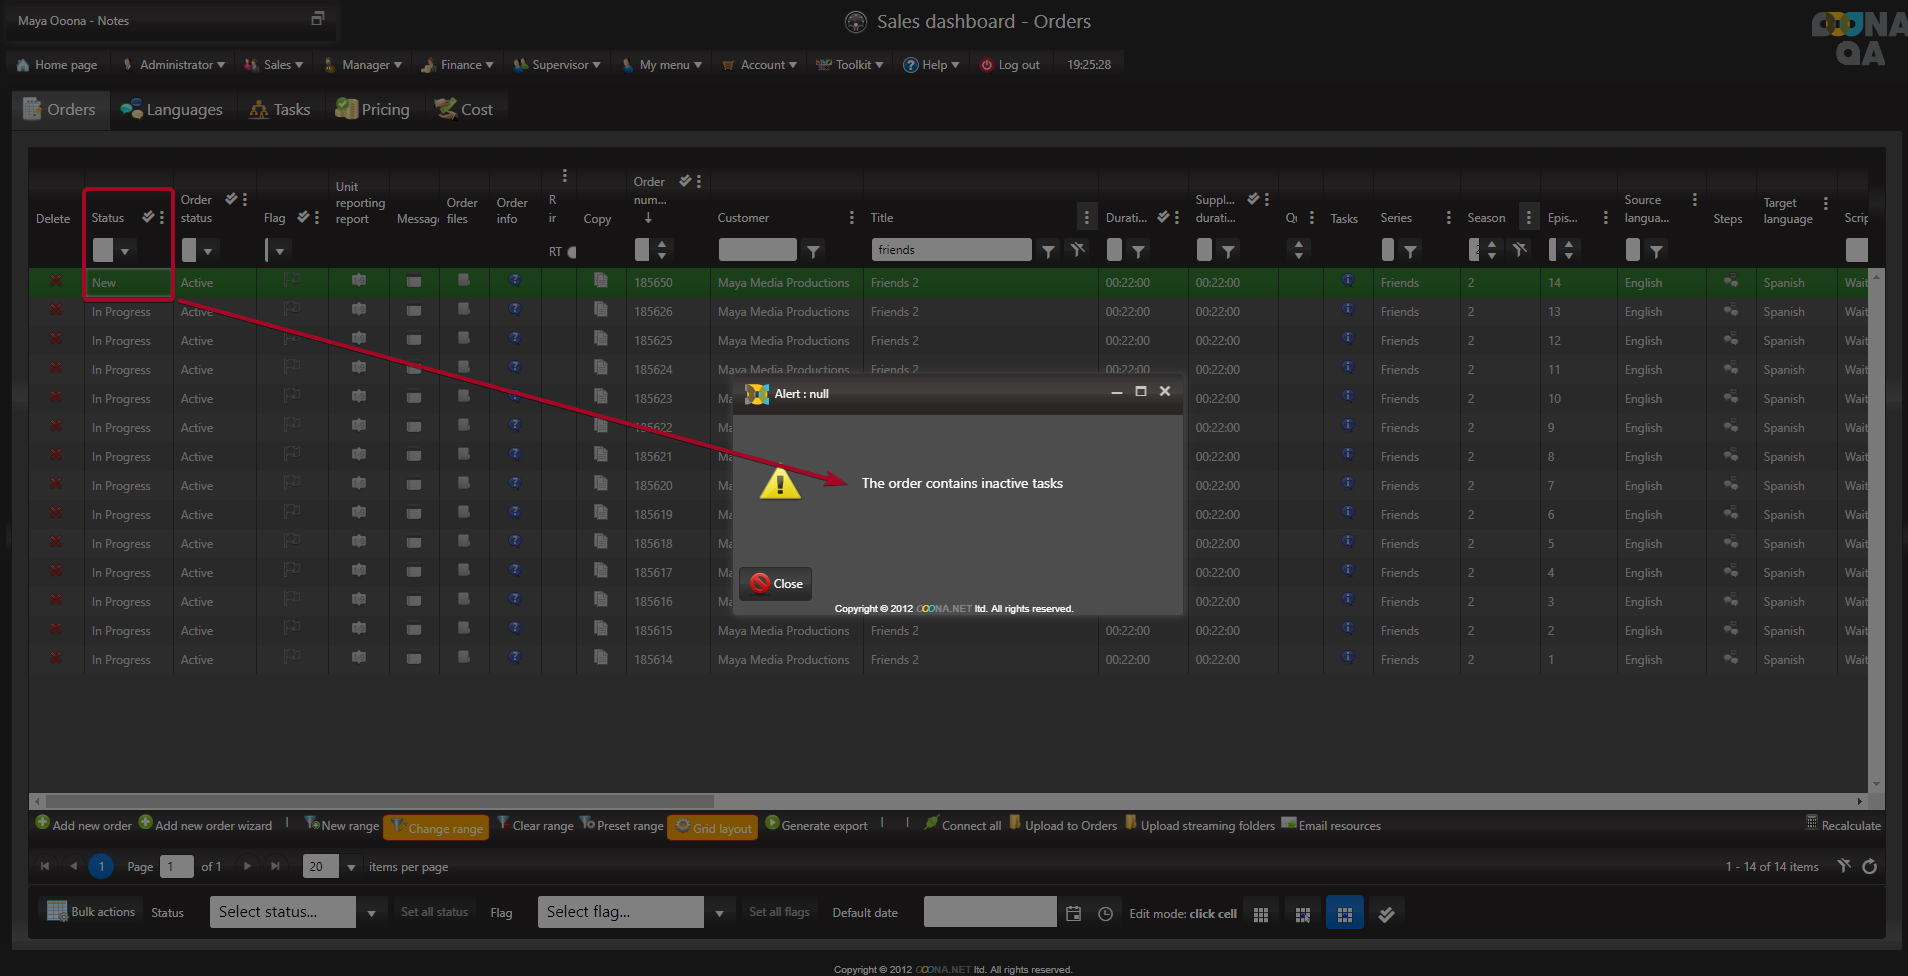Copy order 185650 using the copy icon
Viewport: 1908px width, 976px height.
(600, 281)
